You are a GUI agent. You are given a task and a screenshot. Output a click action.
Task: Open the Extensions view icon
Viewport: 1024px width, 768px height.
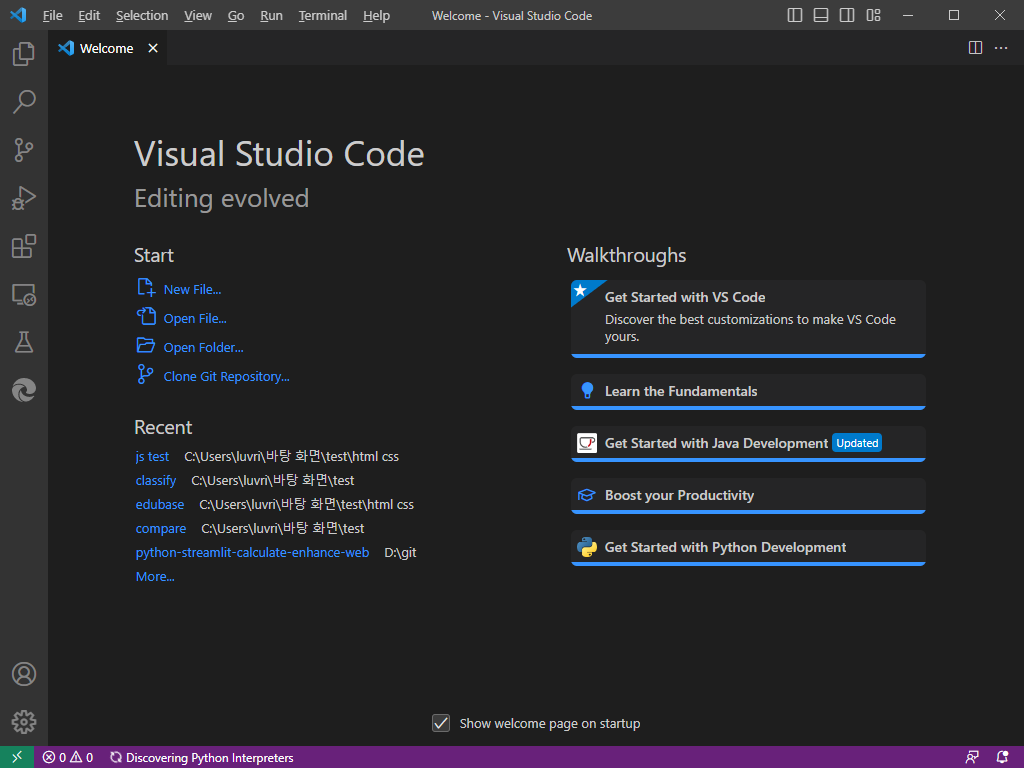point(24,246)
